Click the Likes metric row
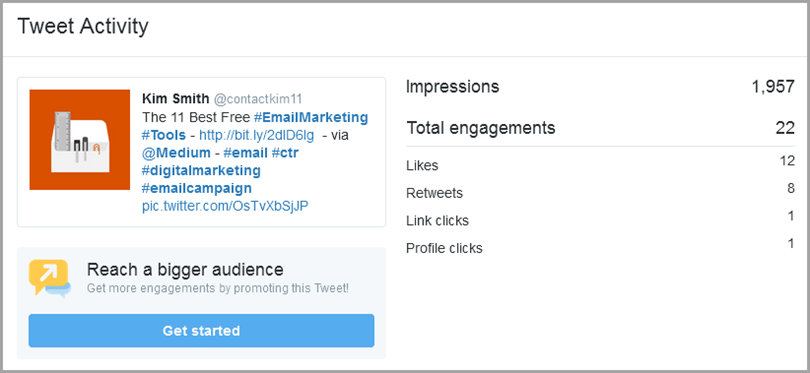Image resolution: width=810 pixels, height=373 pixels. [600, 165]
